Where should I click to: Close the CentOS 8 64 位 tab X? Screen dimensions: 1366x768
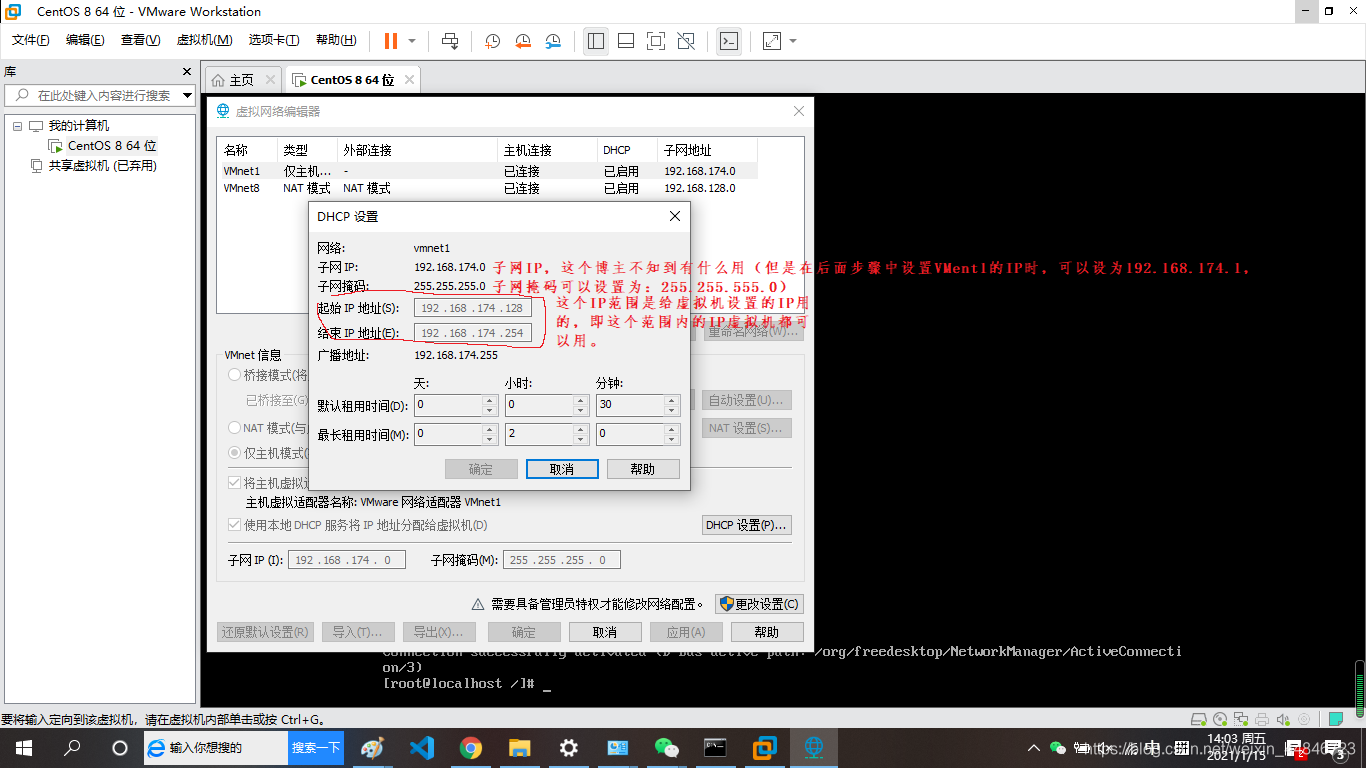(x=407, y=80)
